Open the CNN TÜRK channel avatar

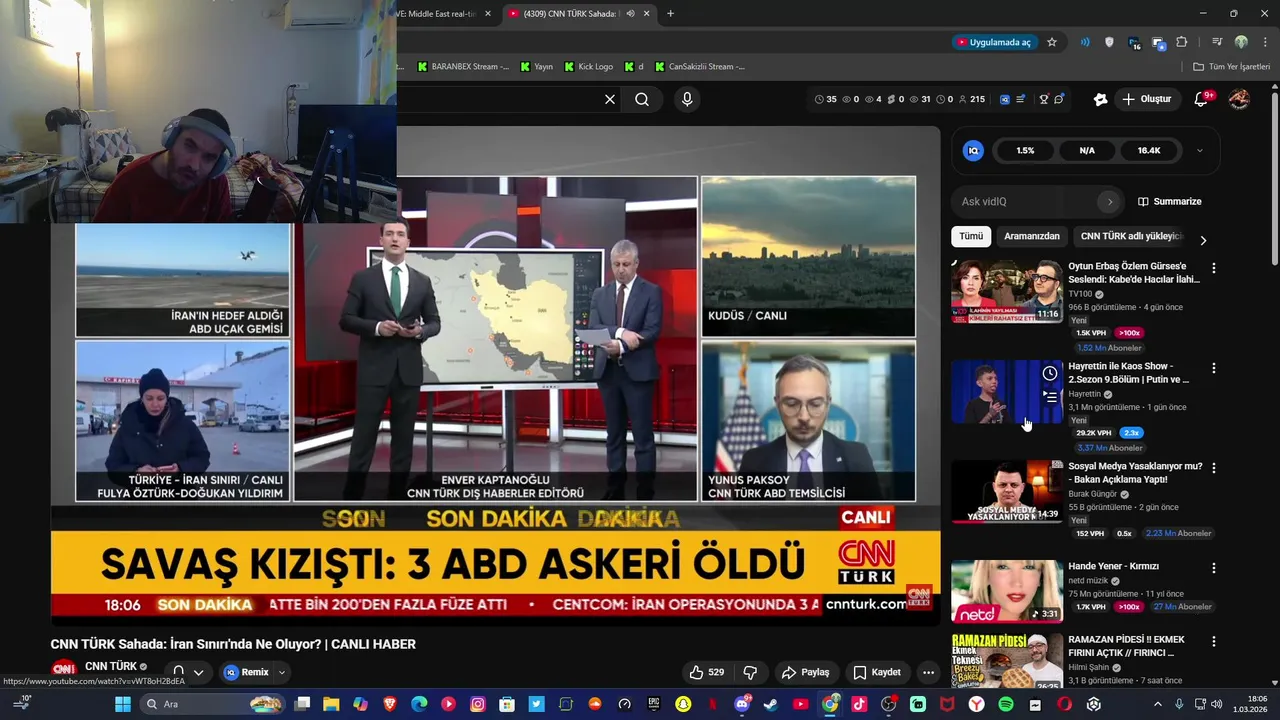[64, 669]
